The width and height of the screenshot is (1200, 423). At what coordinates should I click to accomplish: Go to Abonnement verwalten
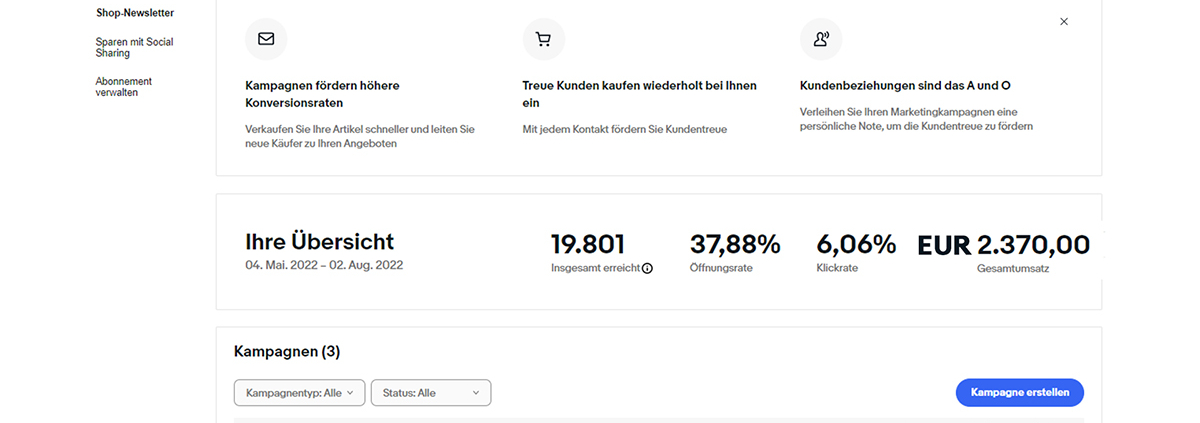point(124,87)
